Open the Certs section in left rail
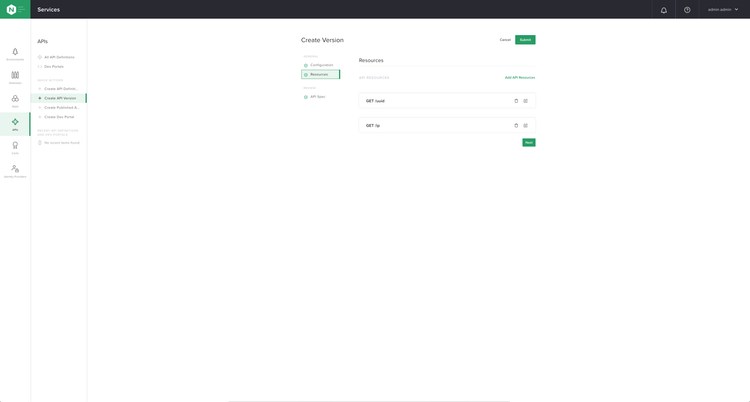 [15, 148]
